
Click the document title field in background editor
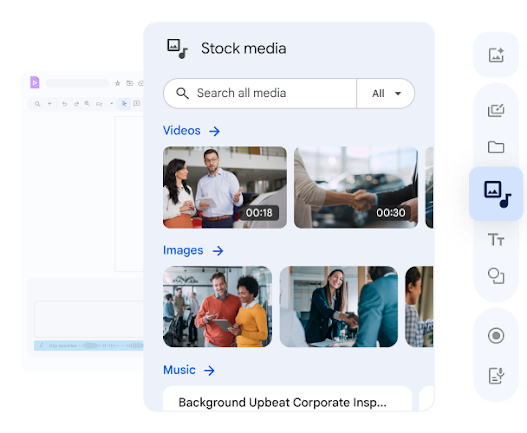pyautogui.click(x=77, y=83)
